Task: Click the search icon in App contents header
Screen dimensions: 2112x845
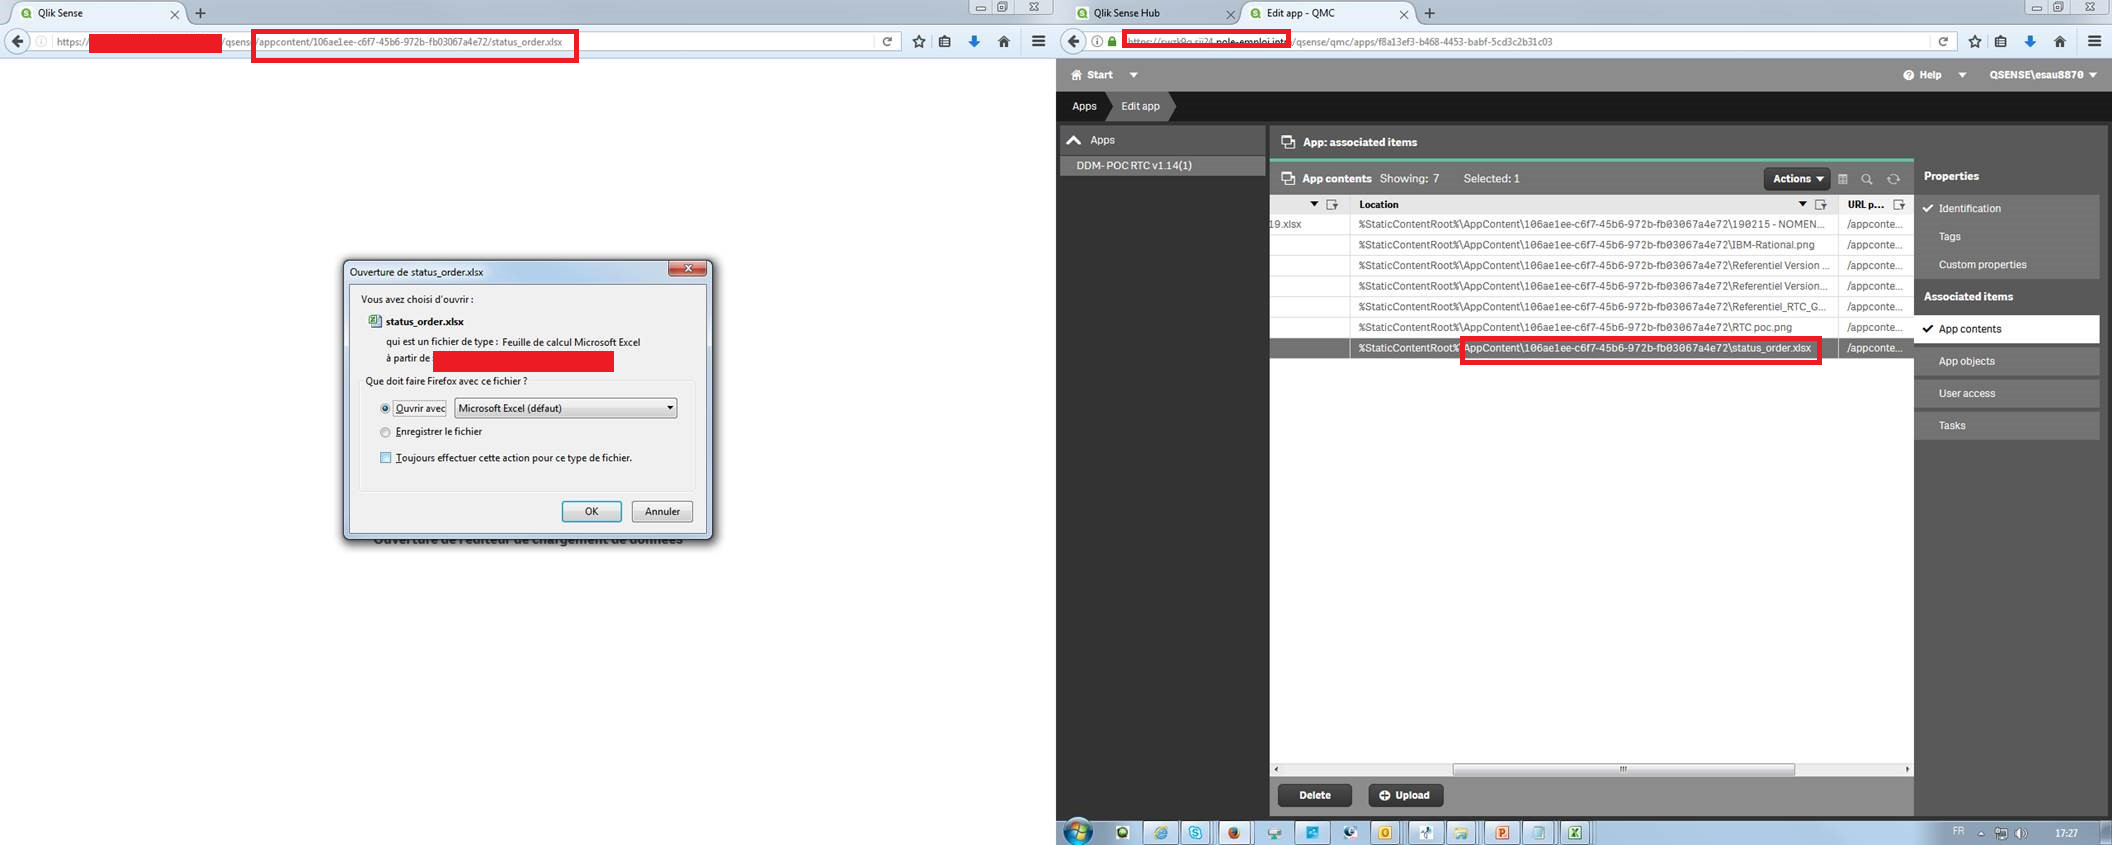Action: pyautogui.click(x=1866, y=179)
